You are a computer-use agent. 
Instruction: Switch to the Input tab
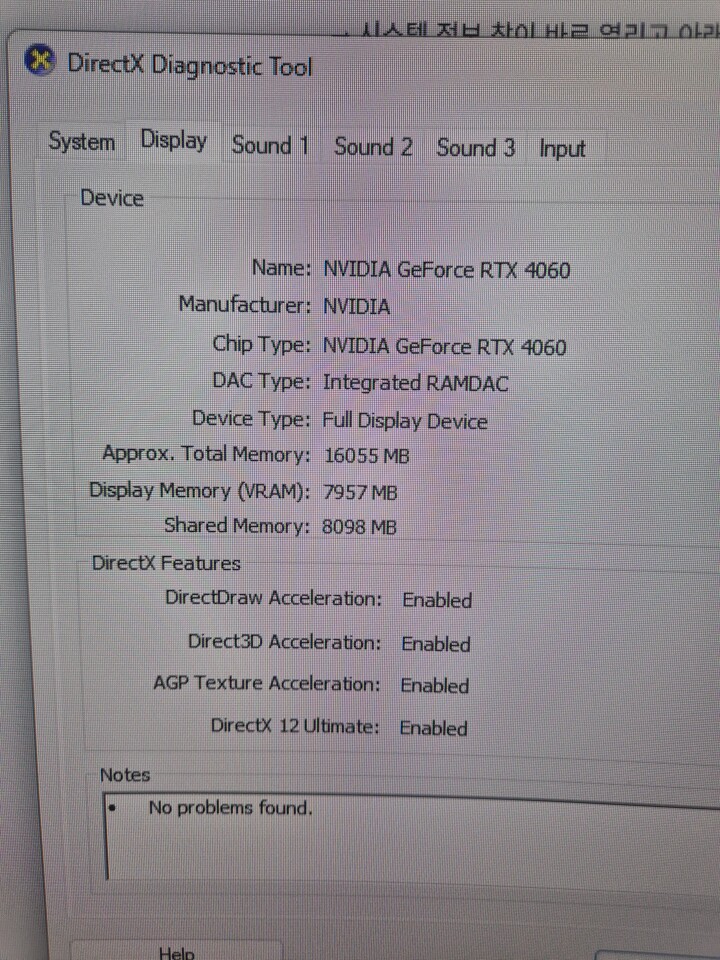tap(562, 149)
